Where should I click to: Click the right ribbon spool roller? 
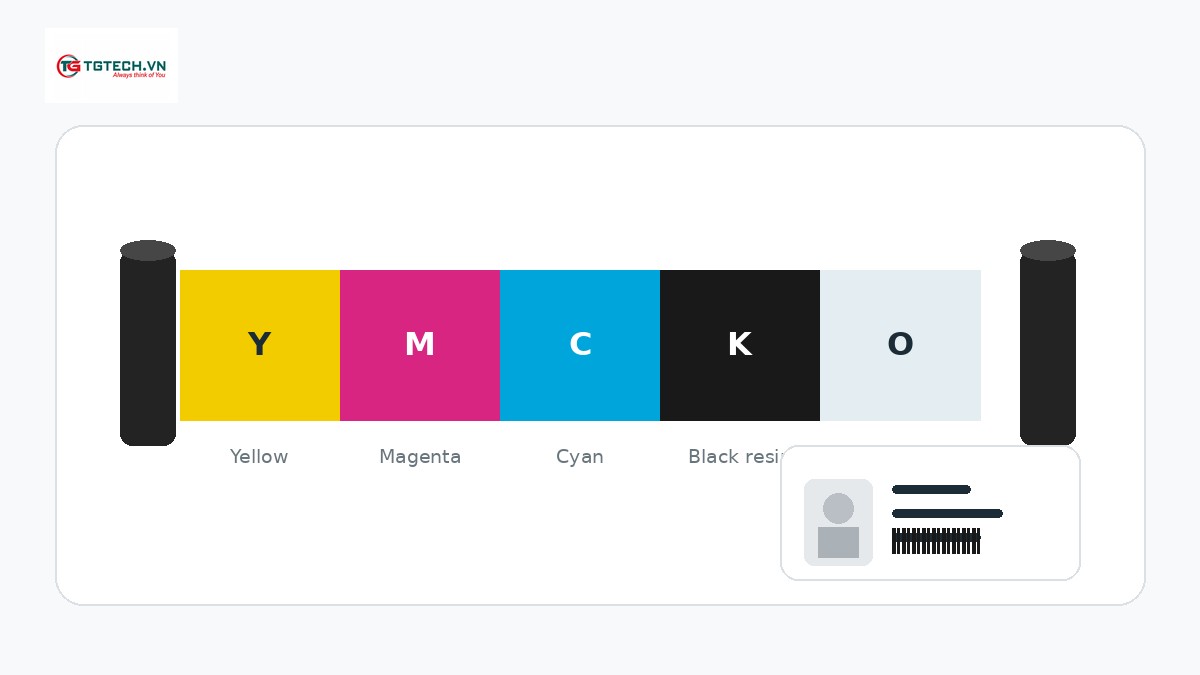point(1048,343)
